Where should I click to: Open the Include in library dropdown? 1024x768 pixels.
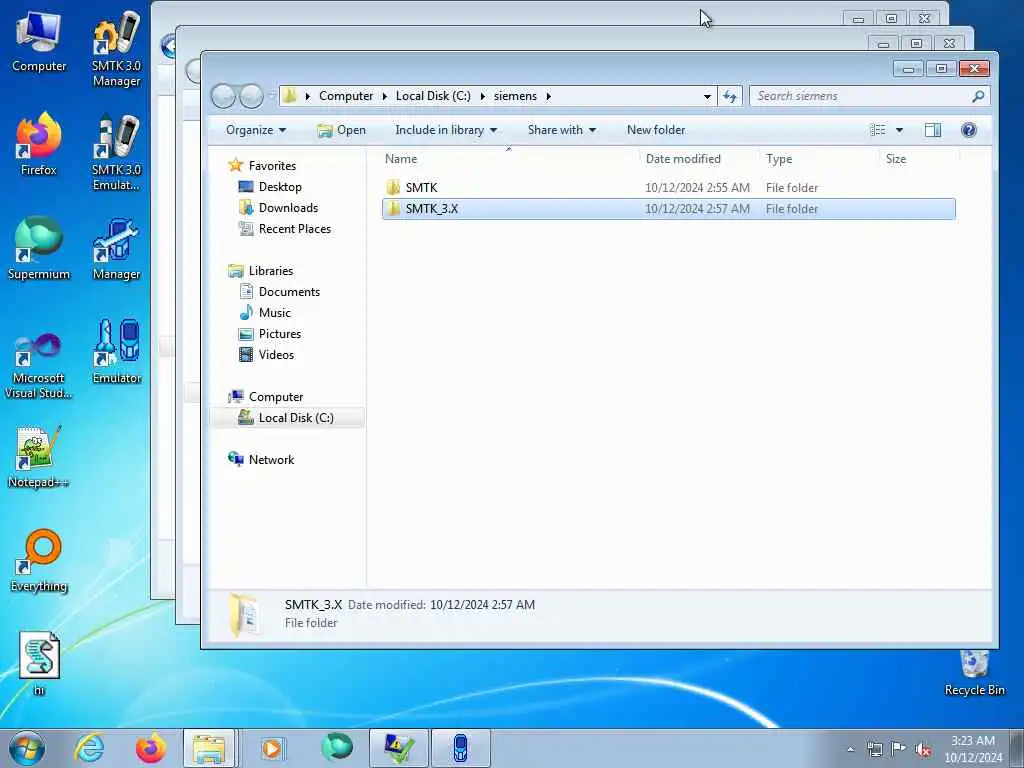click(446, 130)
